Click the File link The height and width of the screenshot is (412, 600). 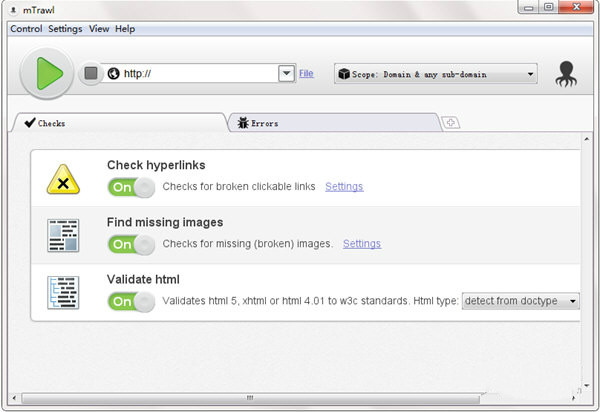point(306,73)
